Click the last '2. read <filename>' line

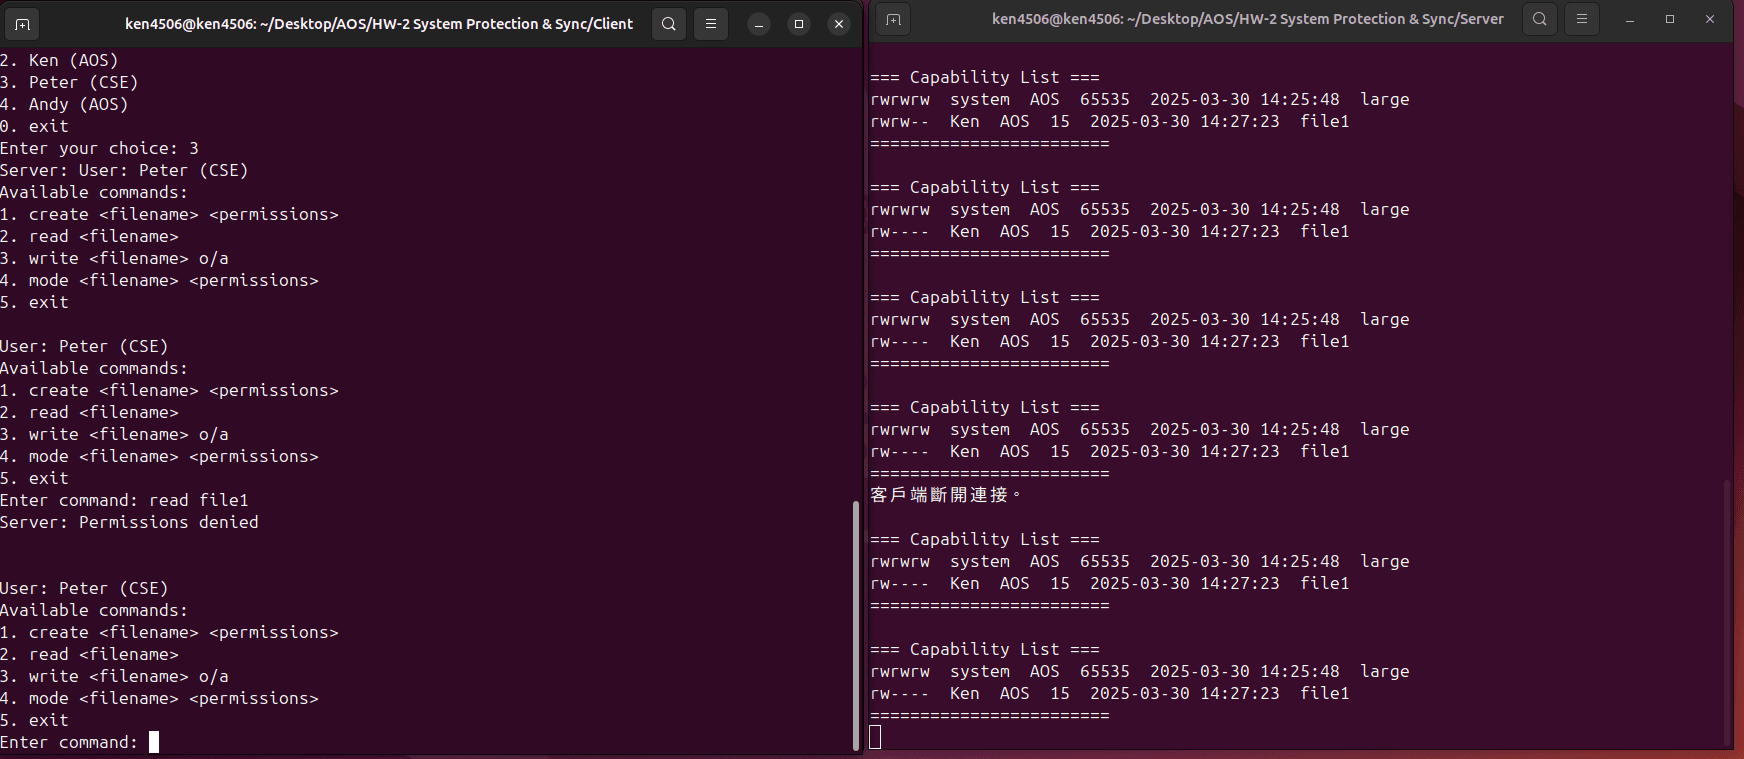[89, 654]
